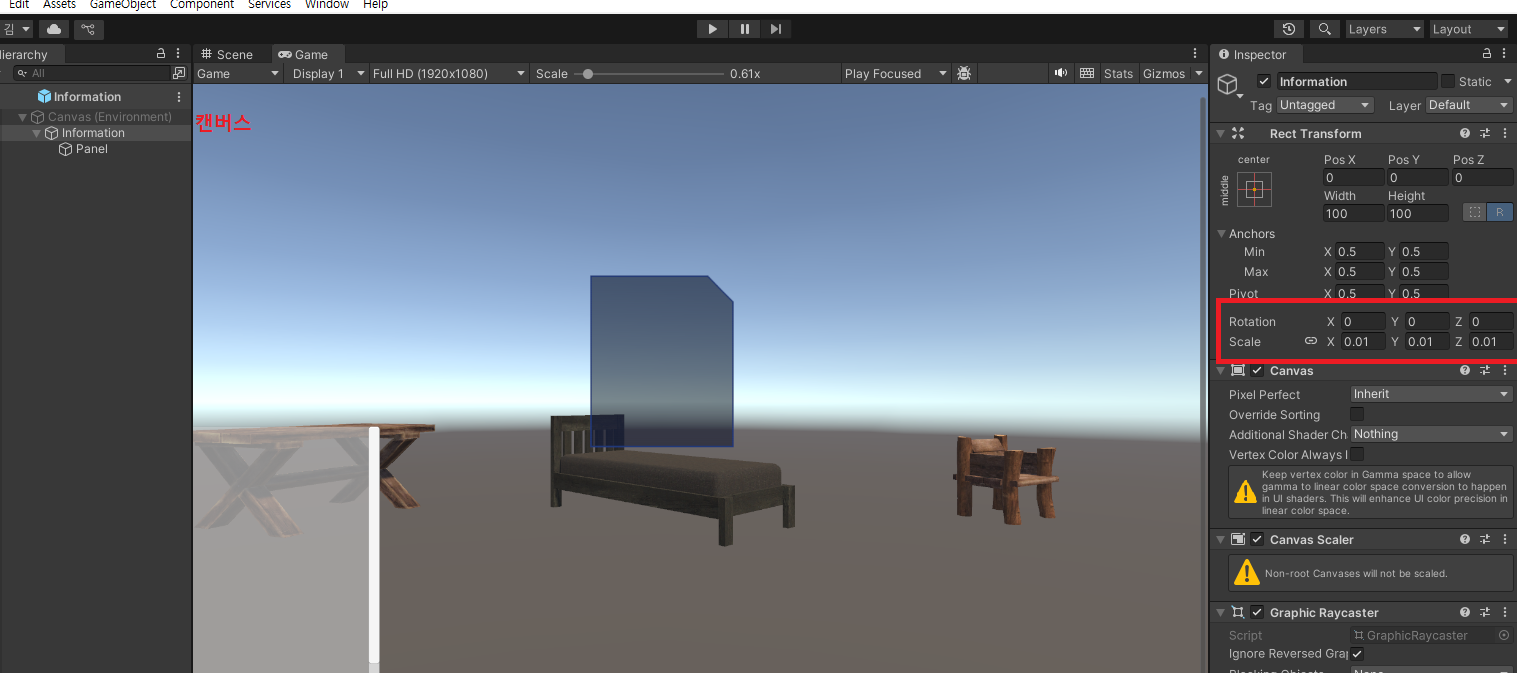Image resolution: width=1517 pixels, height=673 pixels.
Task: Open the Layers dropdown in top toolbar
Action: click(x=1384, y=29)
